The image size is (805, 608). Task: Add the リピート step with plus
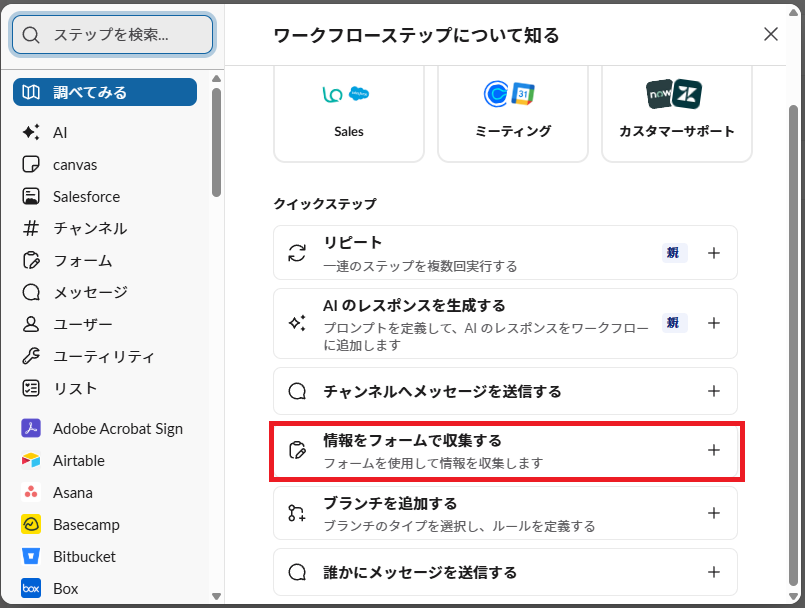coord(714,253)
